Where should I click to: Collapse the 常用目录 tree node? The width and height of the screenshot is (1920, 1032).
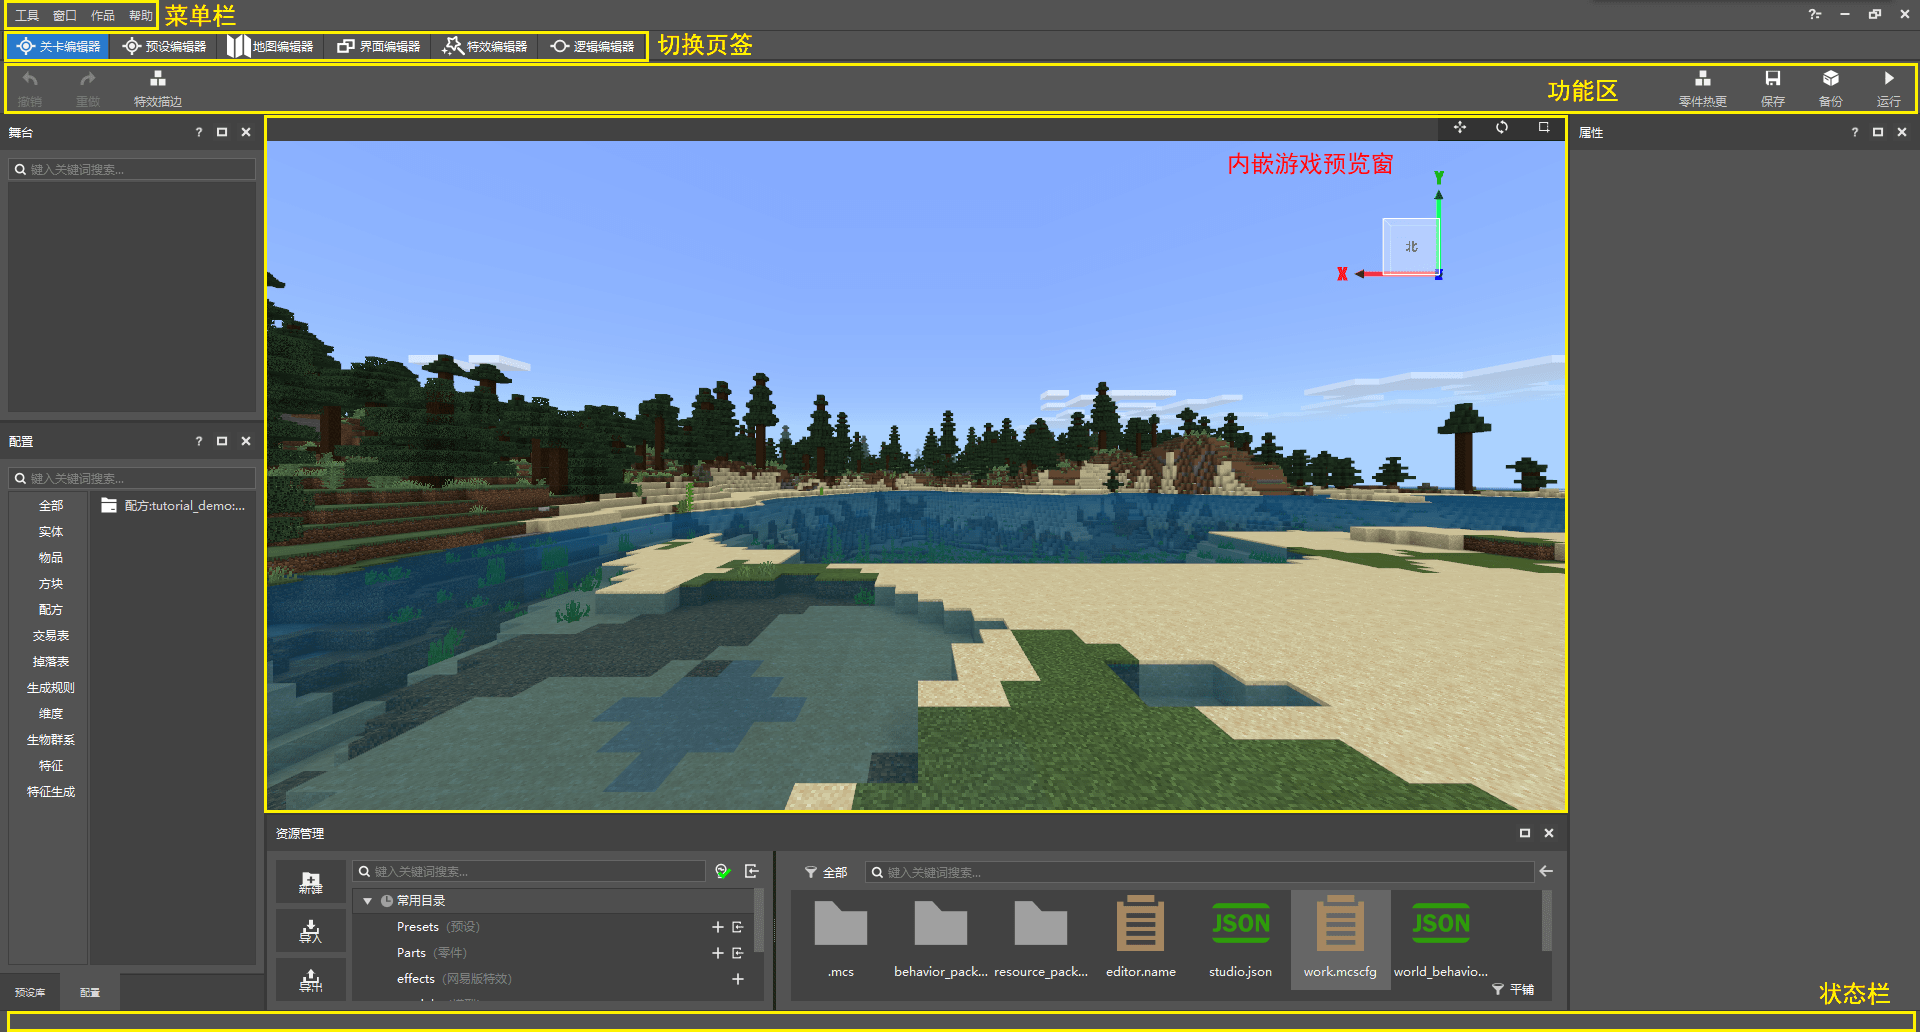click(367, 901)
